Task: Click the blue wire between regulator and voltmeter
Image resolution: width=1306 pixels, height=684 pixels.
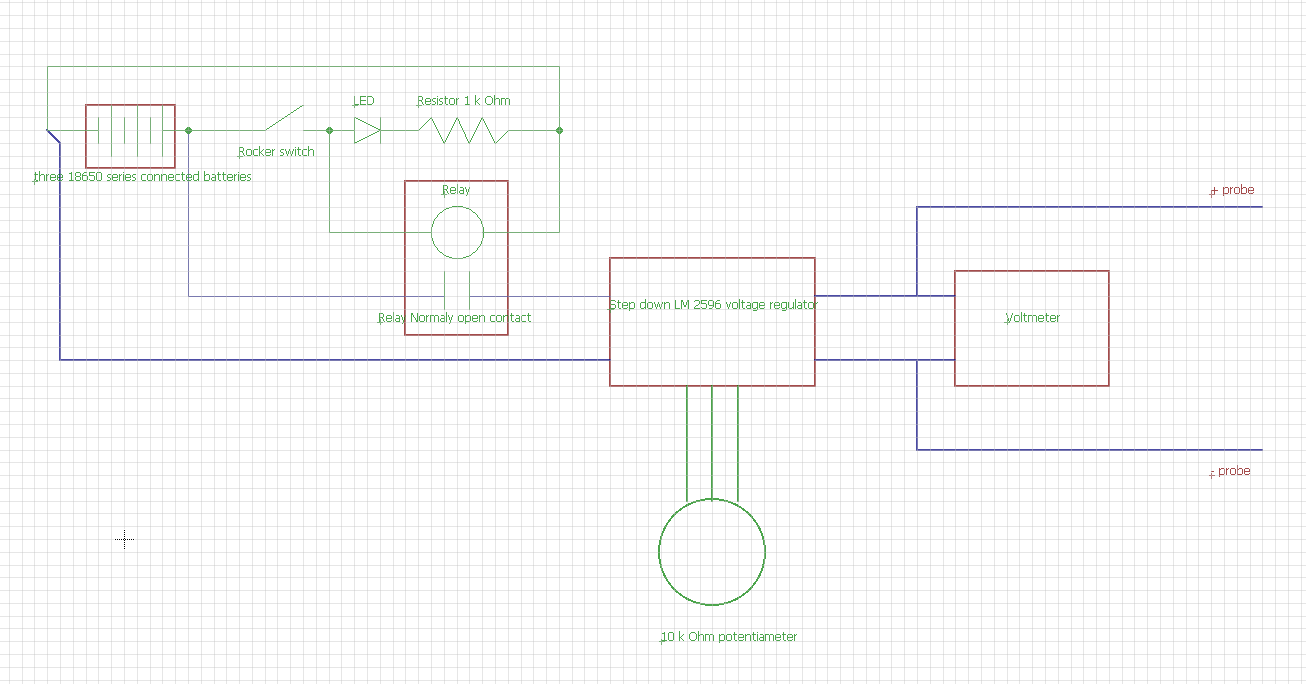Action: tap(885, 295)
